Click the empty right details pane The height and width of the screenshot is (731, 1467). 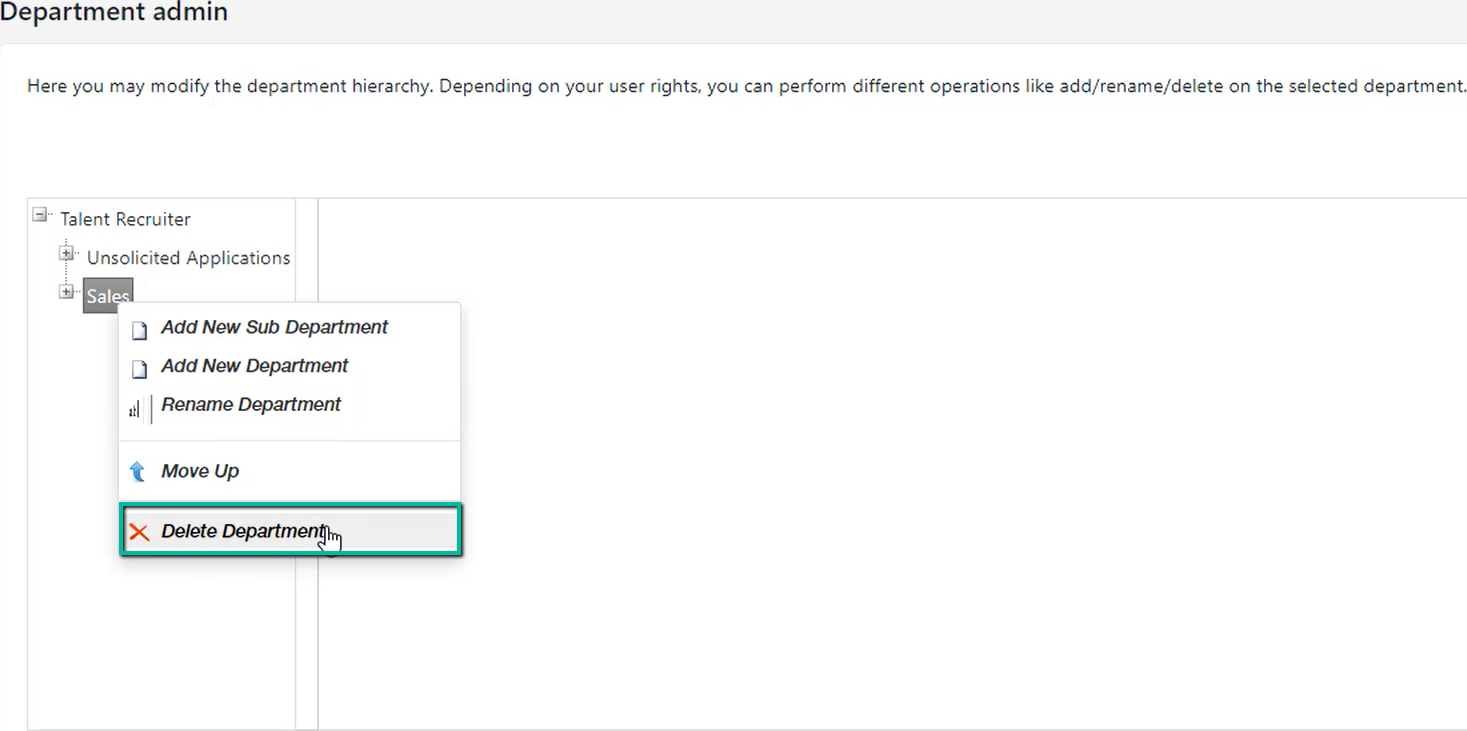point(890,464)
